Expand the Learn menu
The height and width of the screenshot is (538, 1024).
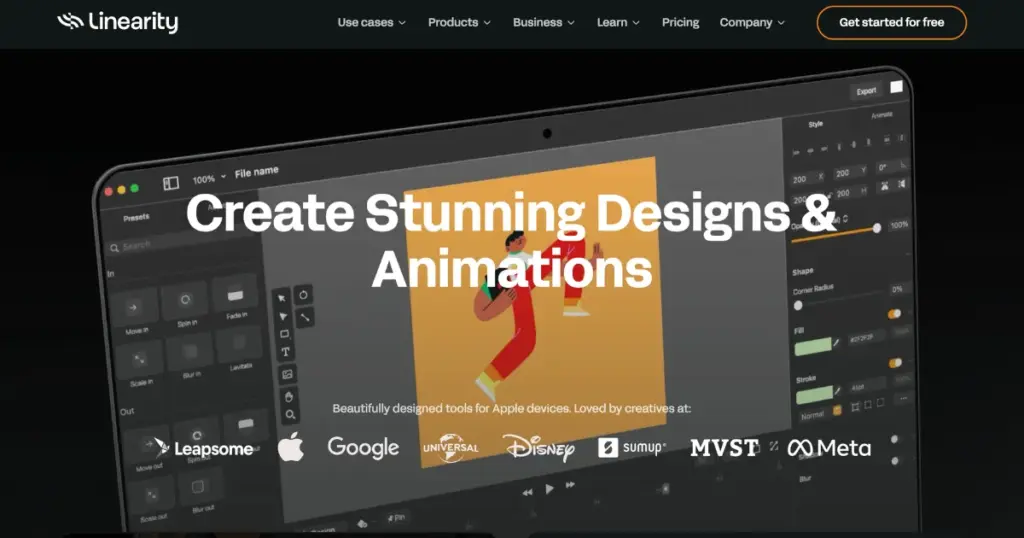coord(618,22)
